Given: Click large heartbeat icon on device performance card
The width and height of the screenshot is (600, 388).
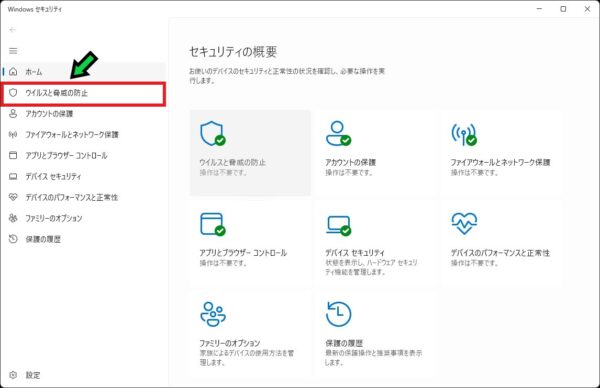Looking at the screenshot, I should point(464,223).
